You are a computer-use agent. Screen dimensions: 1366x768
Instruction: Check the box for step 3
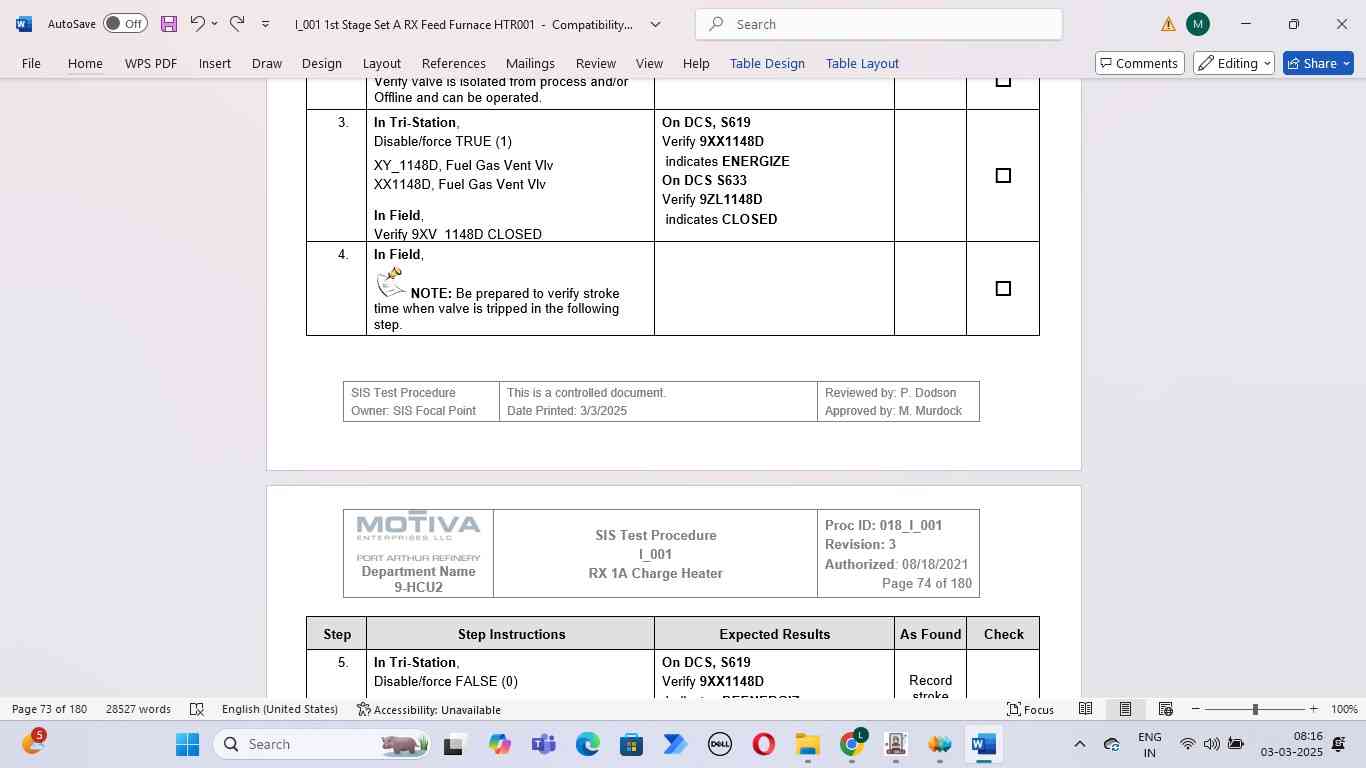click(x=1003, y=176)
